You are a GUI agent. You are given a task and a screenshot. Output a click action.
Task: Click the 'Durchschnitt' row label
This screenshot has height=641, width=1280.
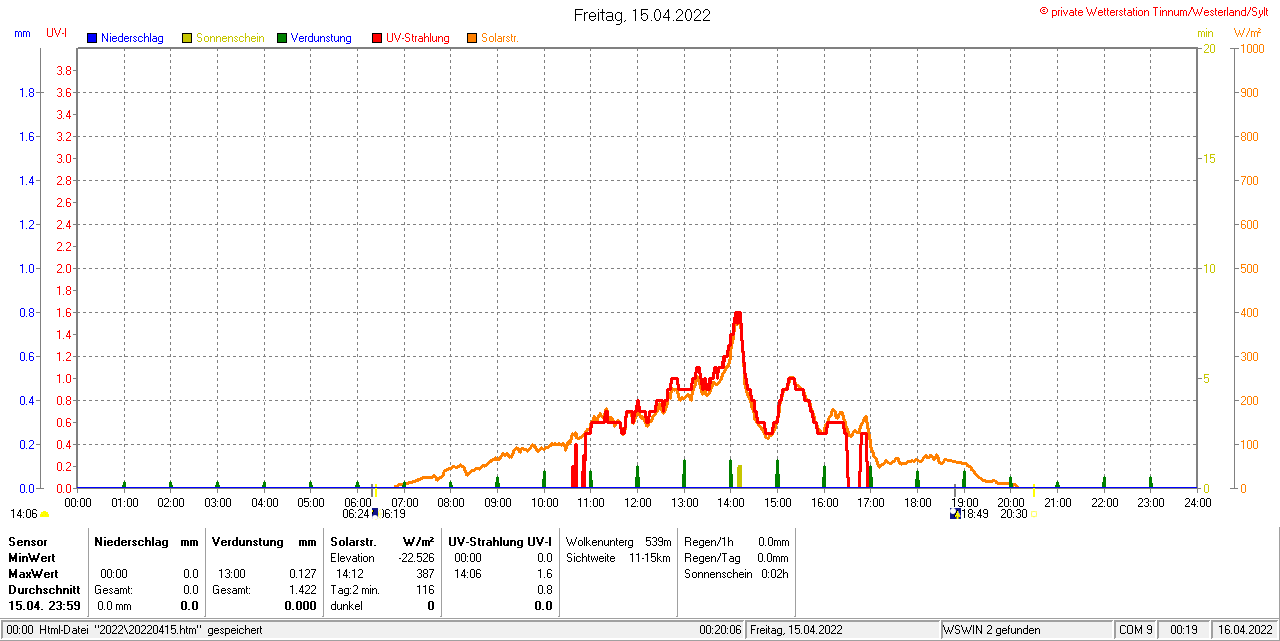pyautogui.click(x=44, y=590)
